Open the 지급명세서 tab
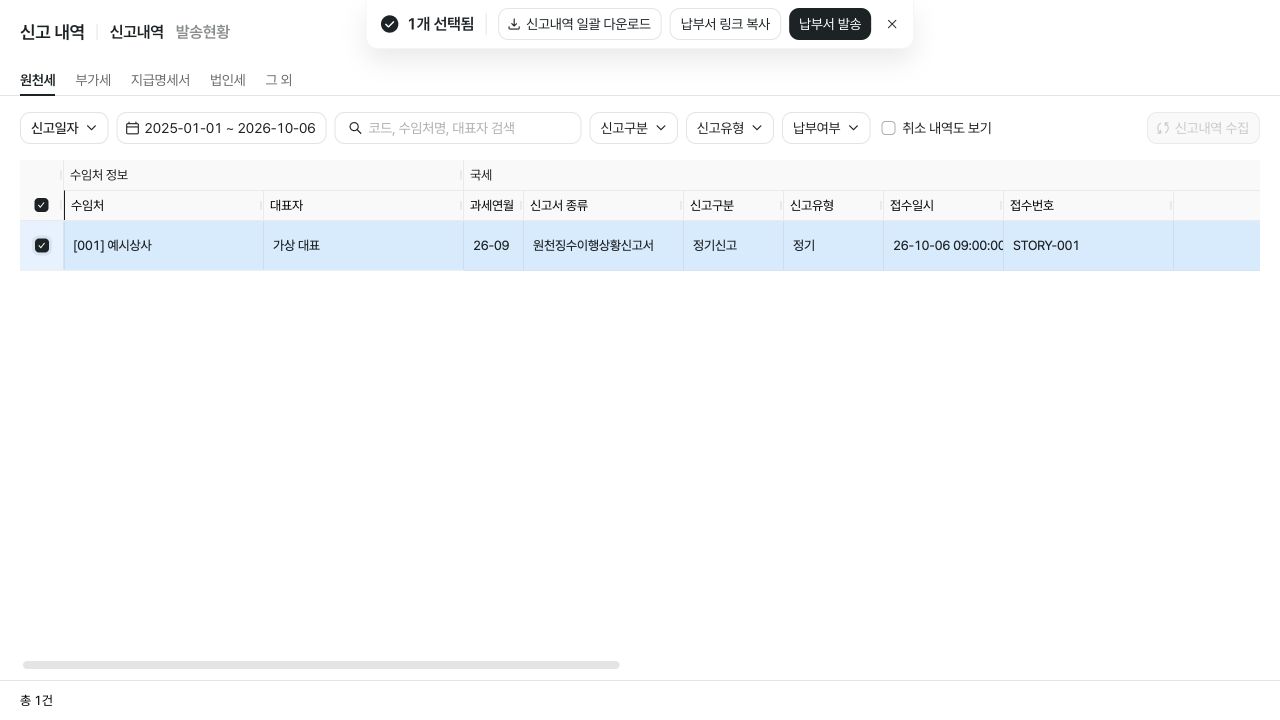The image size is (1280, 720). [160, 80]
